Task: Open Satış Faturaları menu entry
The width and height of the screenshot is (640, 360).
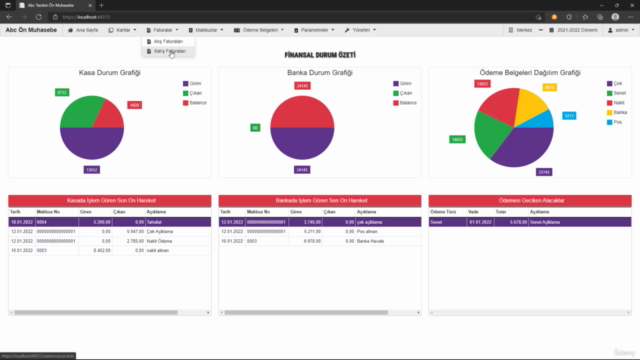Action: pyautogui.click(x=168, y=51)
